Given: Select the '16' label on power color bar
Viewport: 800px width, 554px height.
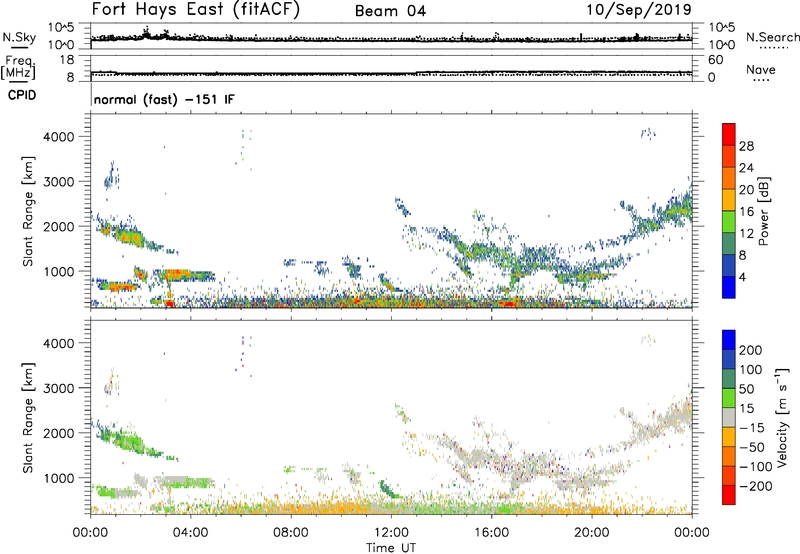Looking at the screenshot, I should pyautogui.click(x=746, y=212).
